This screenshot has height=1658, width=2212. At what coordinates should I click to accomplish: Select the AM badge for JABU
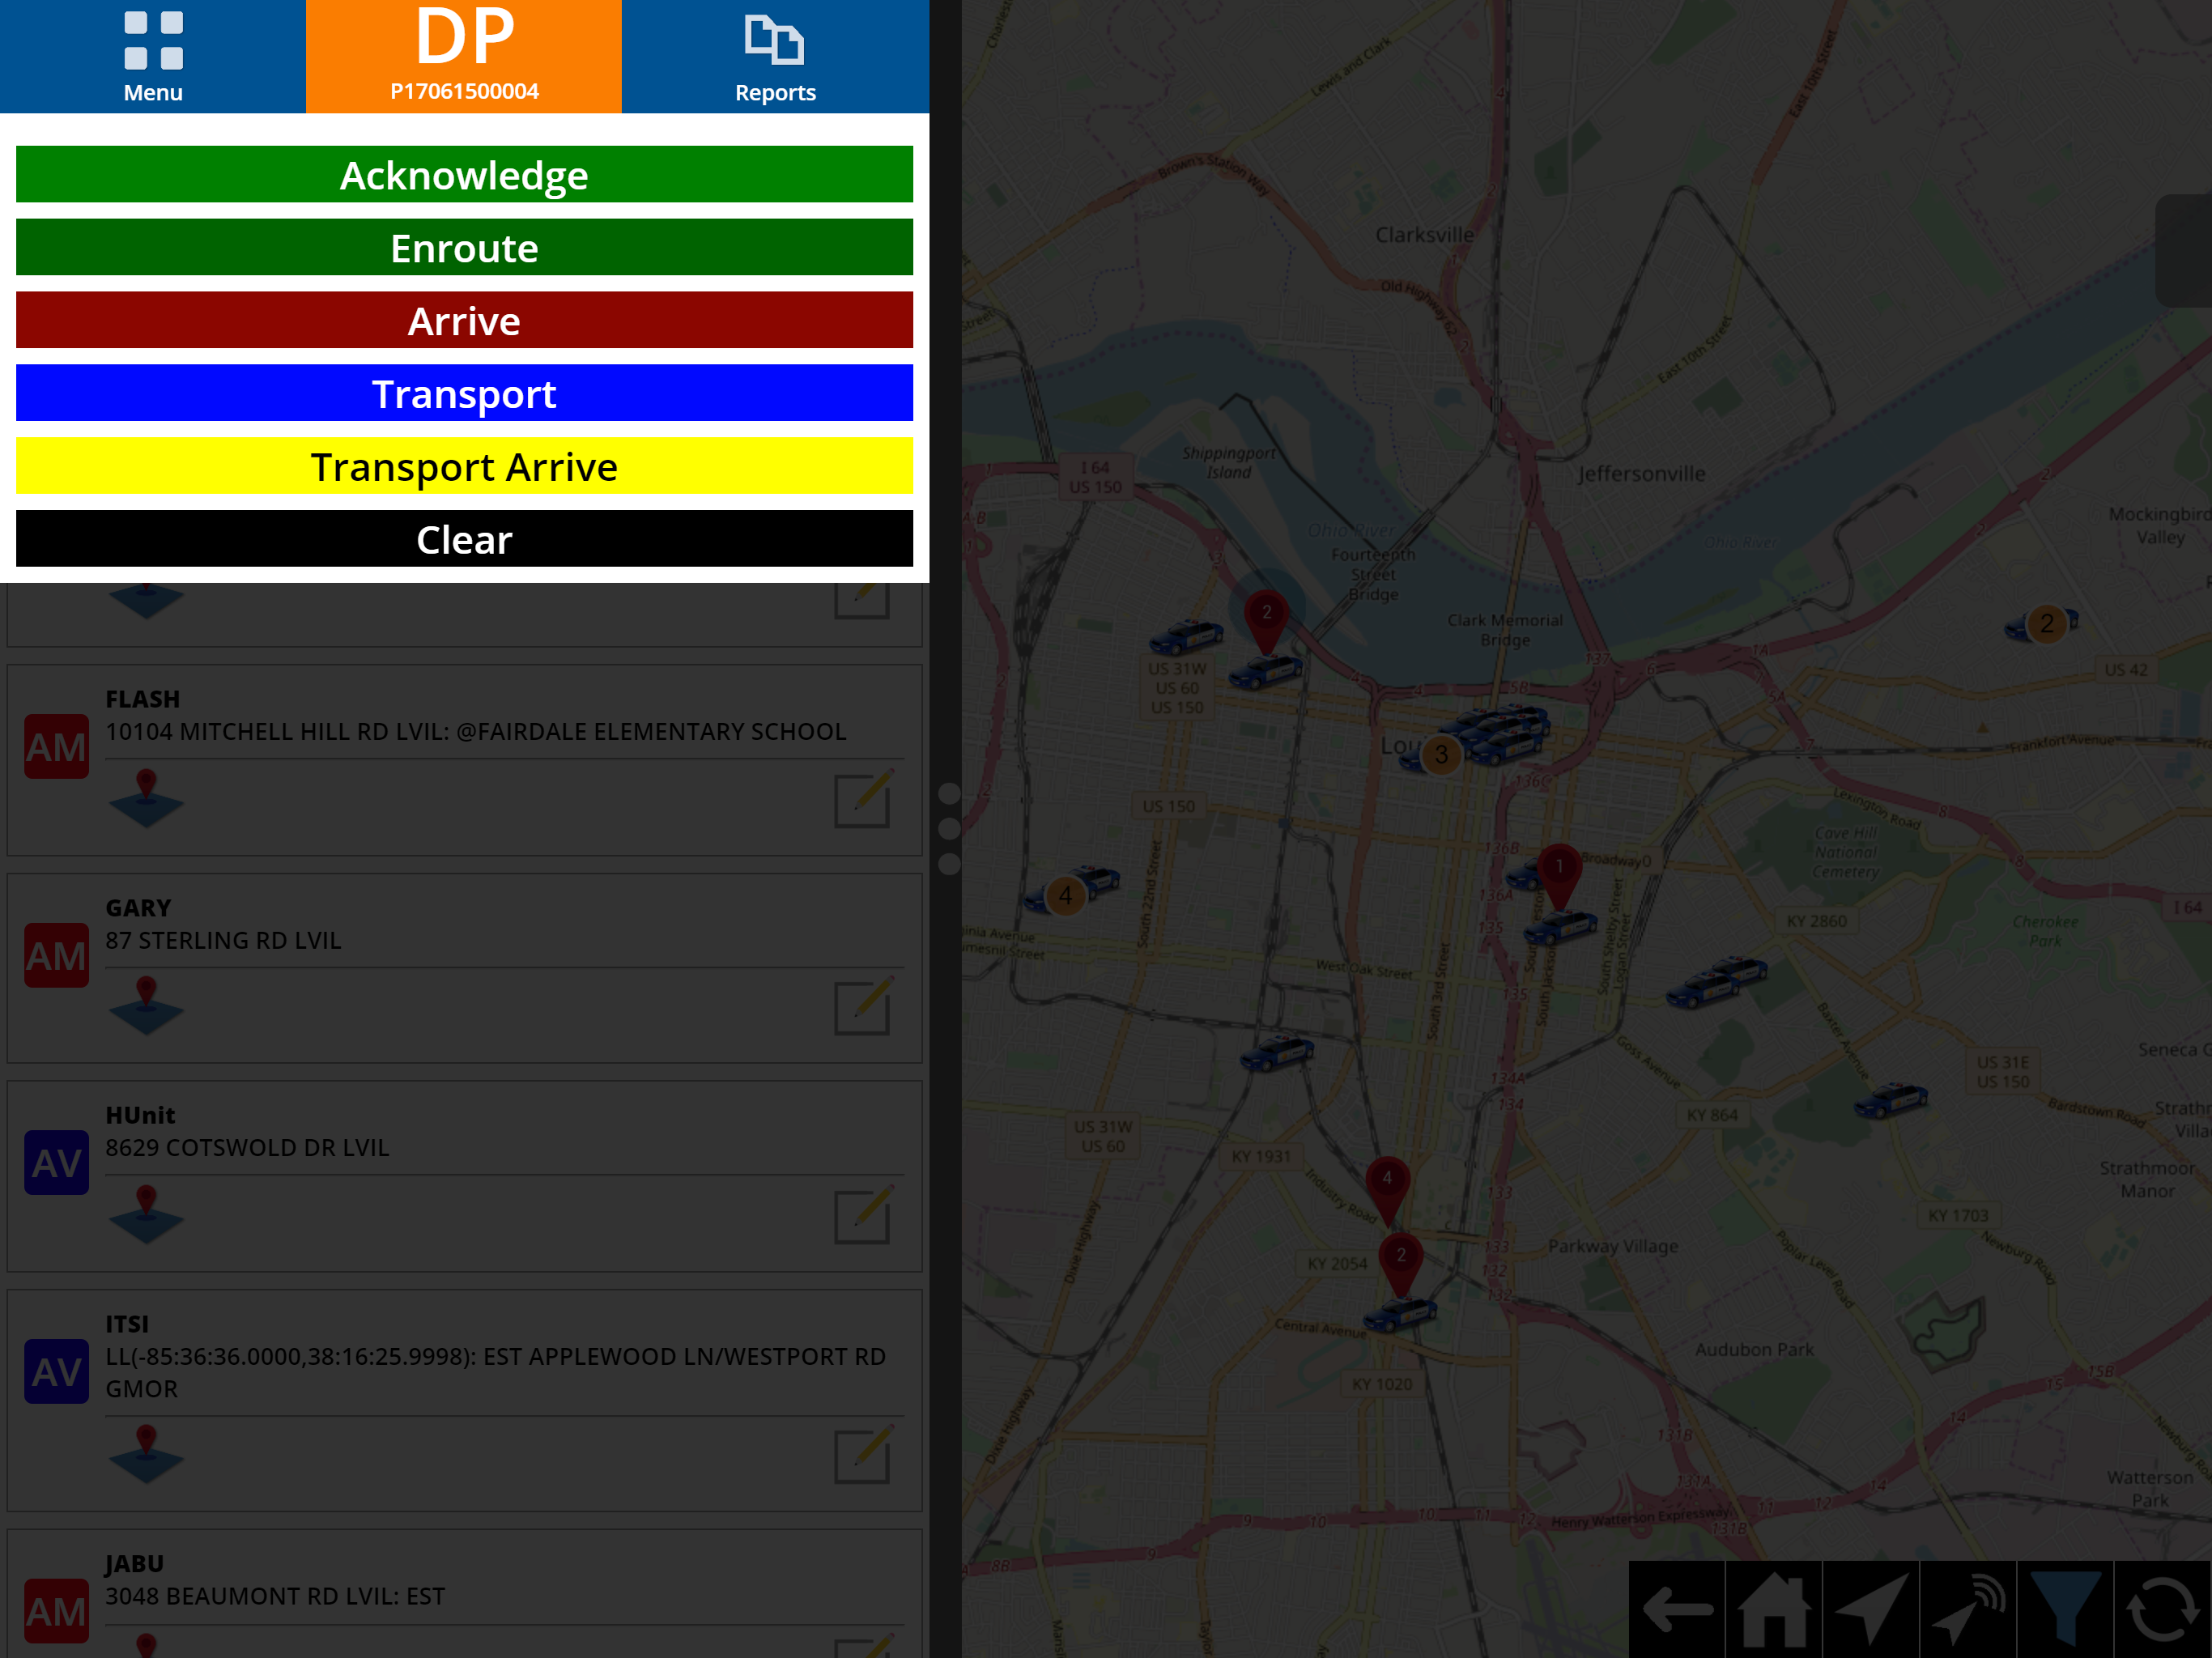pyautogui.click(x=56, y=1612)
